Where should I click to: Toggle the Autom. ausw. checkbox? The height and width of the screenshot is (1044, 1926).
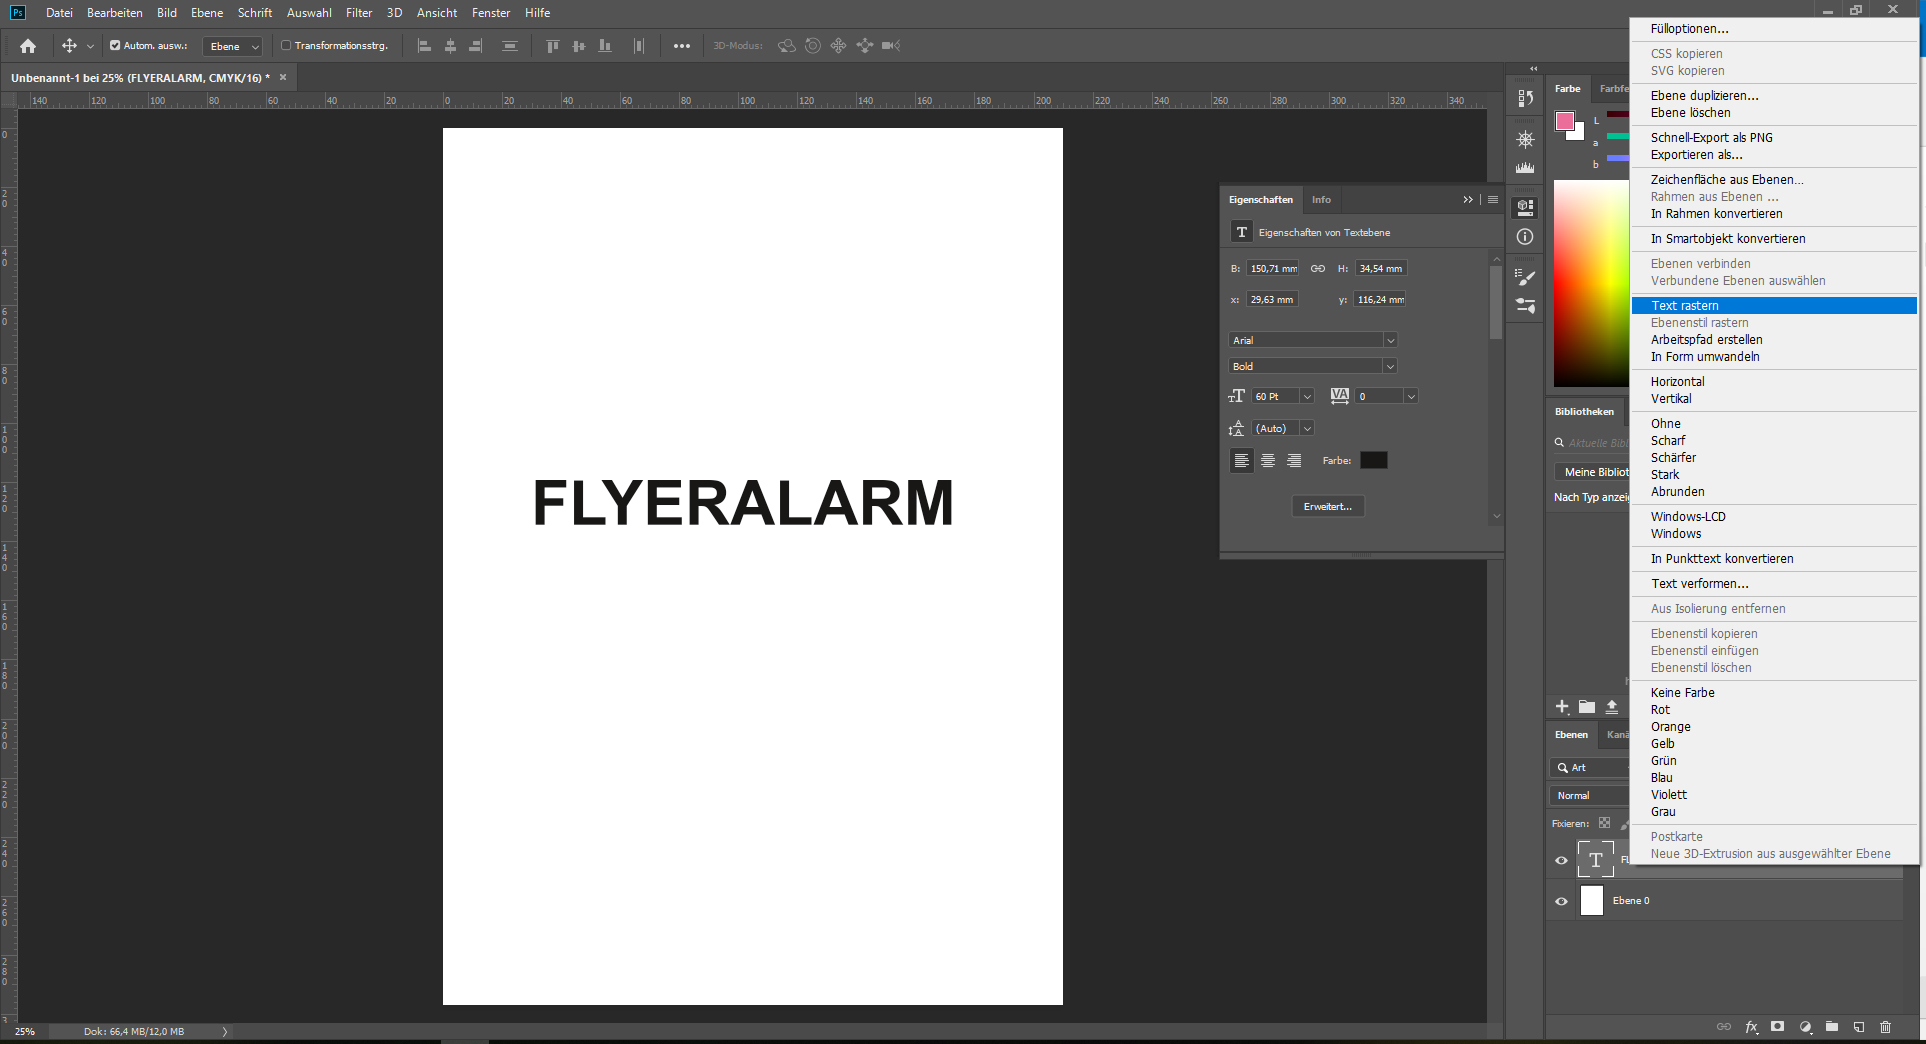coord(115,46)
